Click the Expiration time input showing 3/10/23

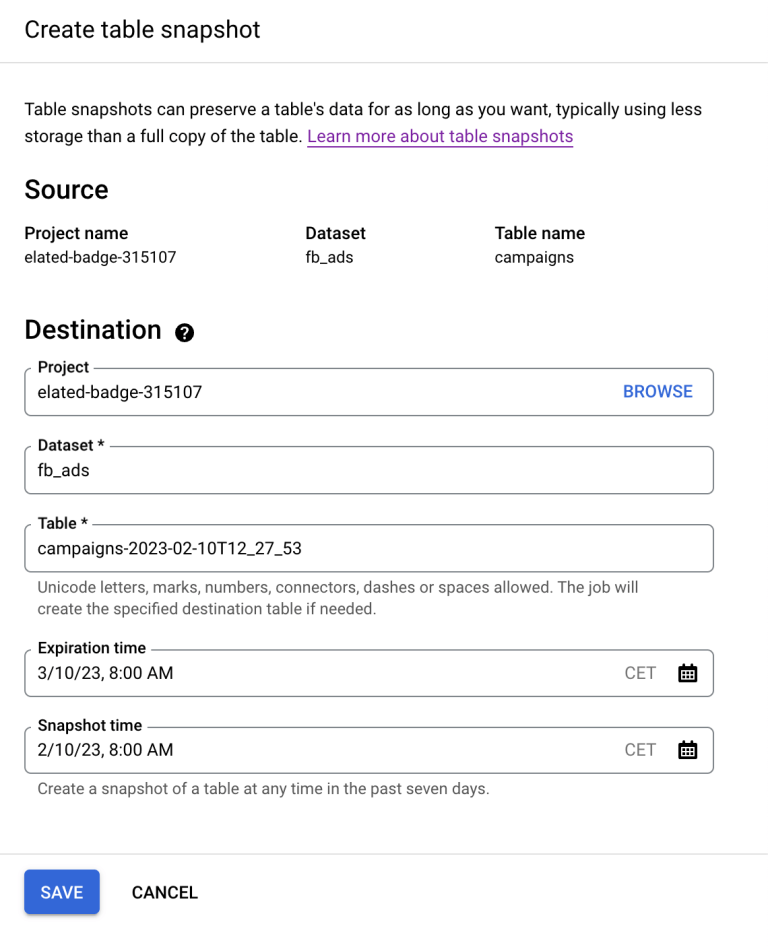[300, 673]
